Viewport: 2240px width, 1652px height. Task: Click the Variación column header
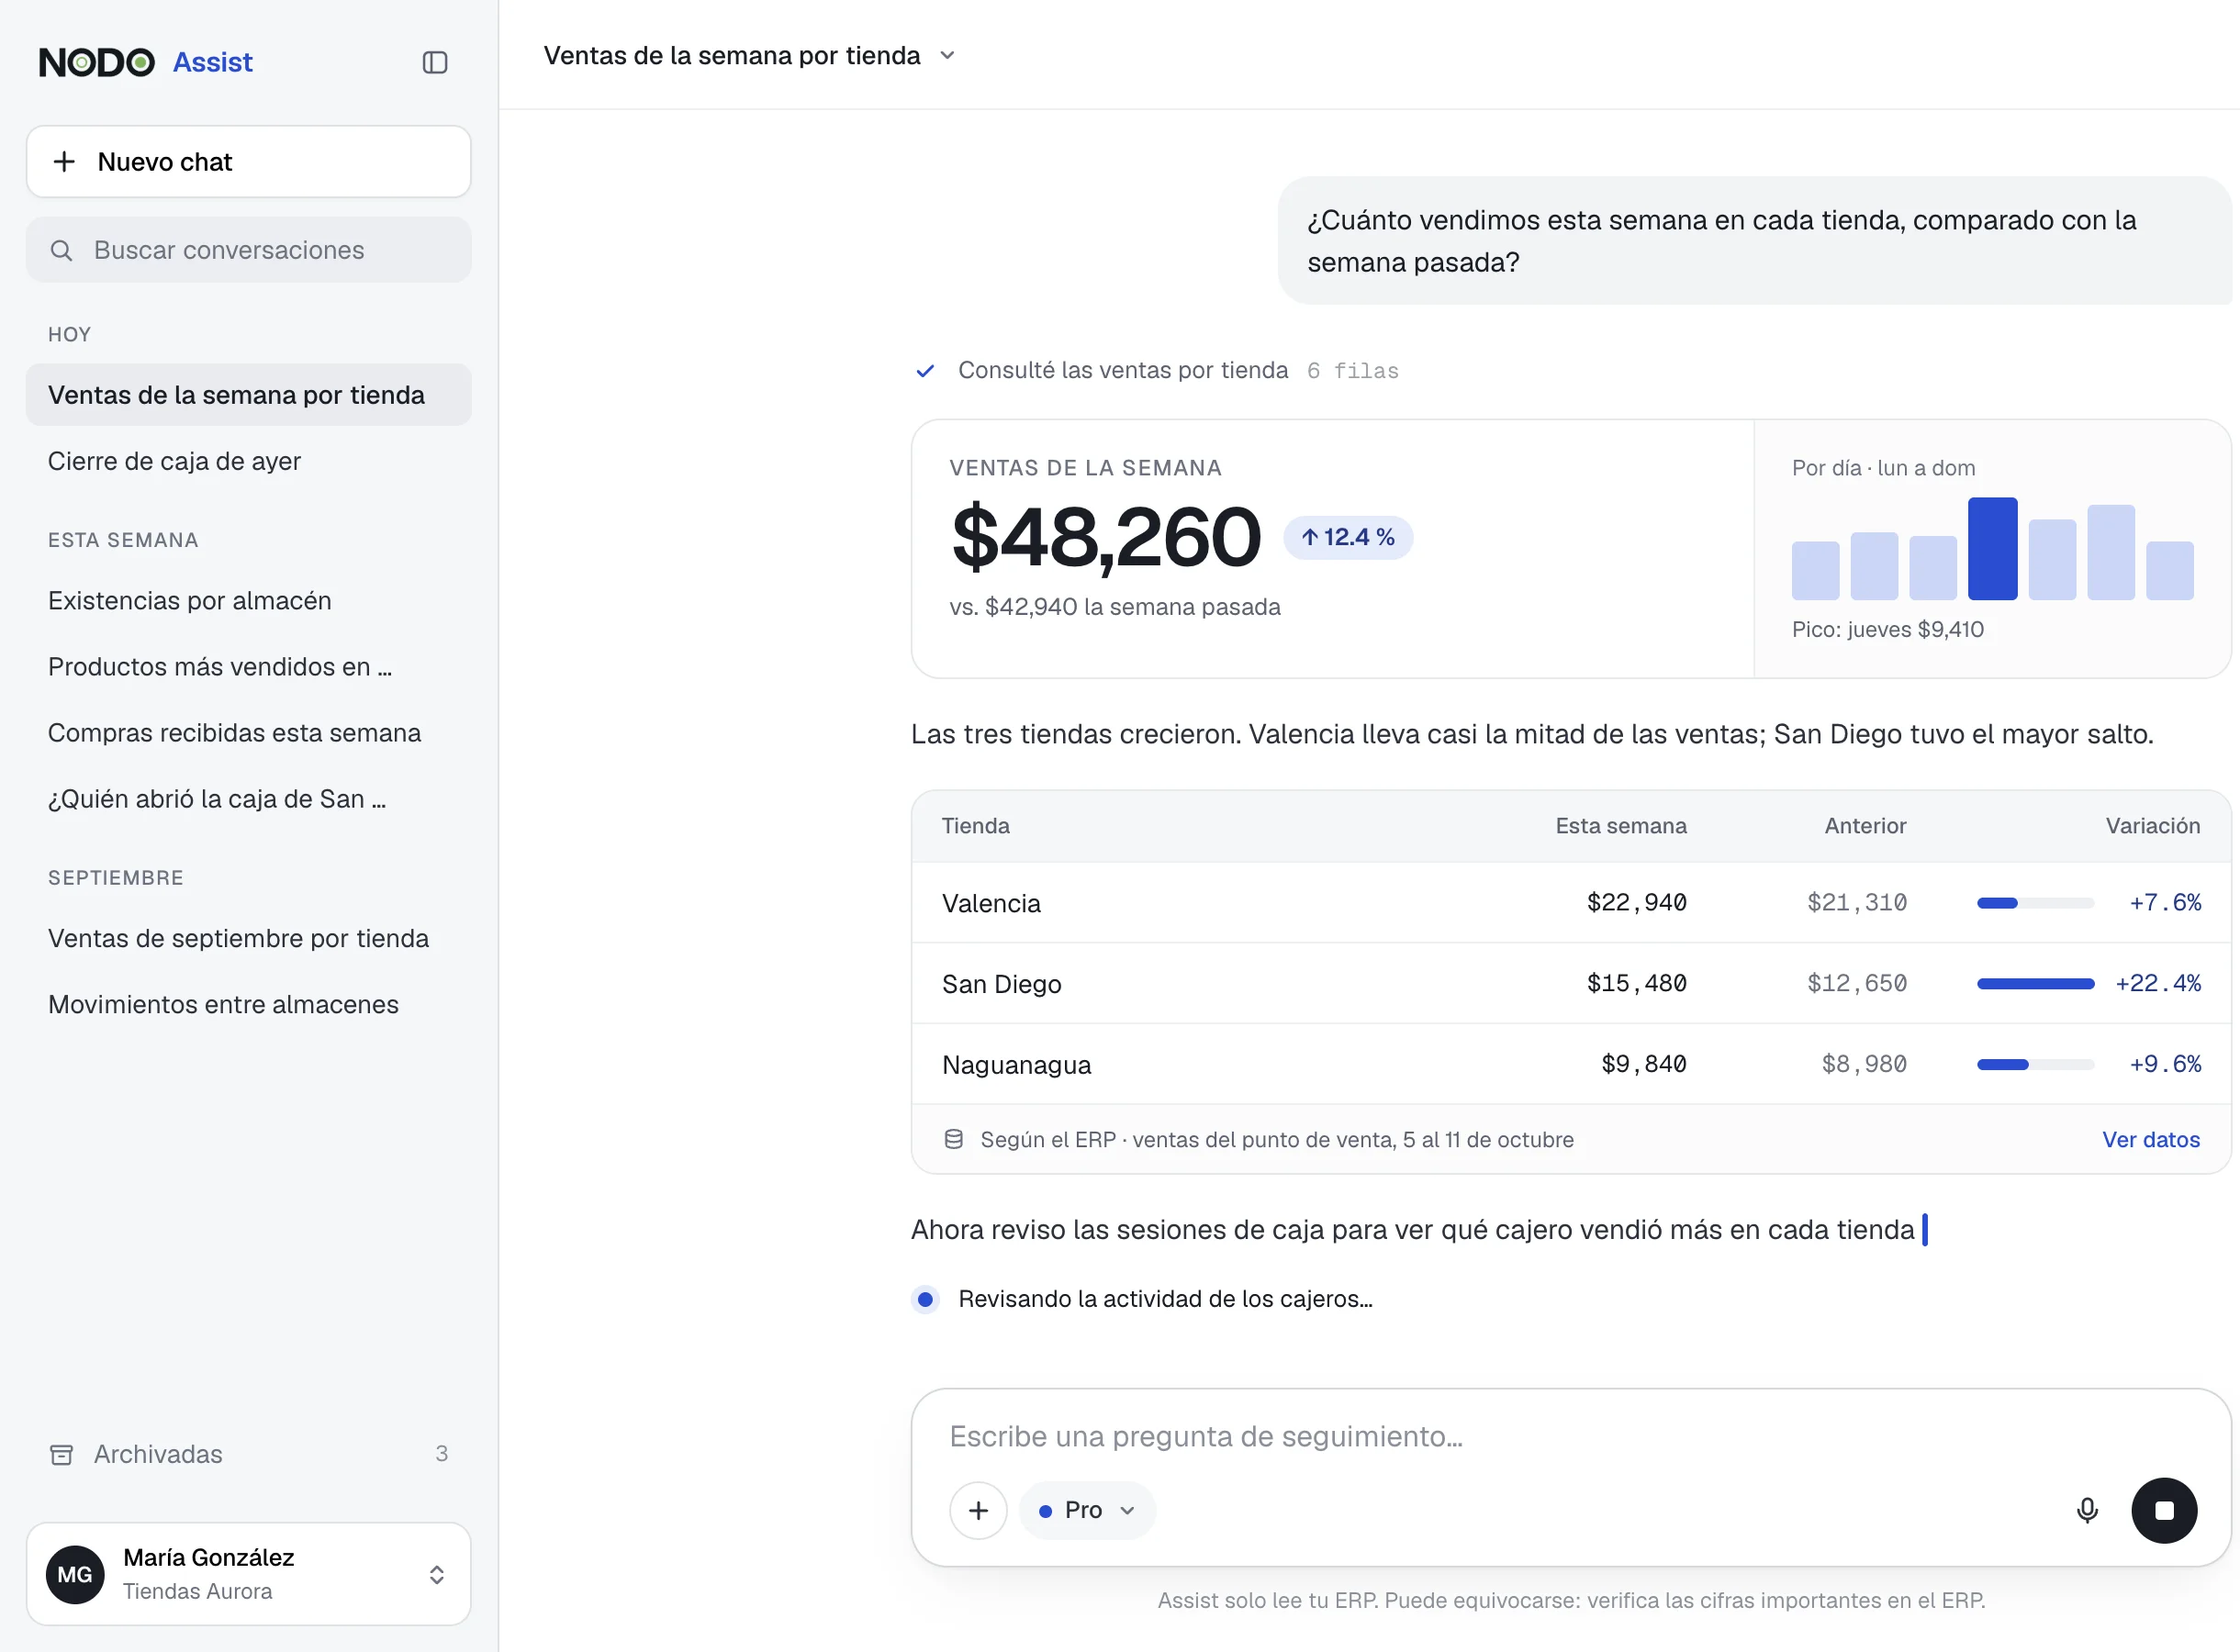2152,826
